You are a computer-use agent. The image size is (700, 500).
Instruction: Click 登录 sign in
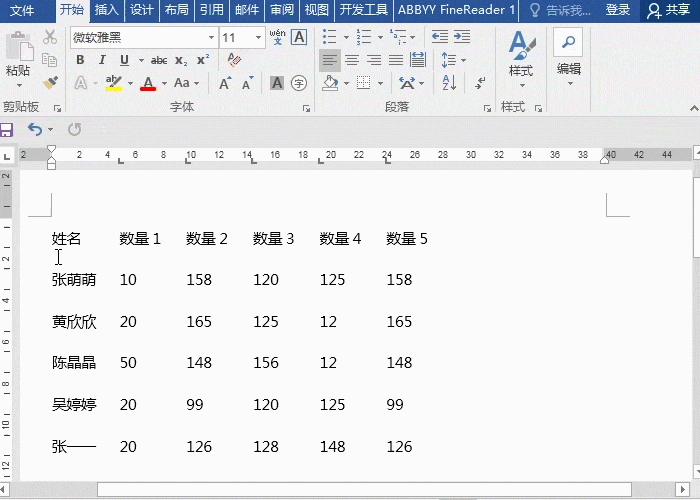[618, 10]
